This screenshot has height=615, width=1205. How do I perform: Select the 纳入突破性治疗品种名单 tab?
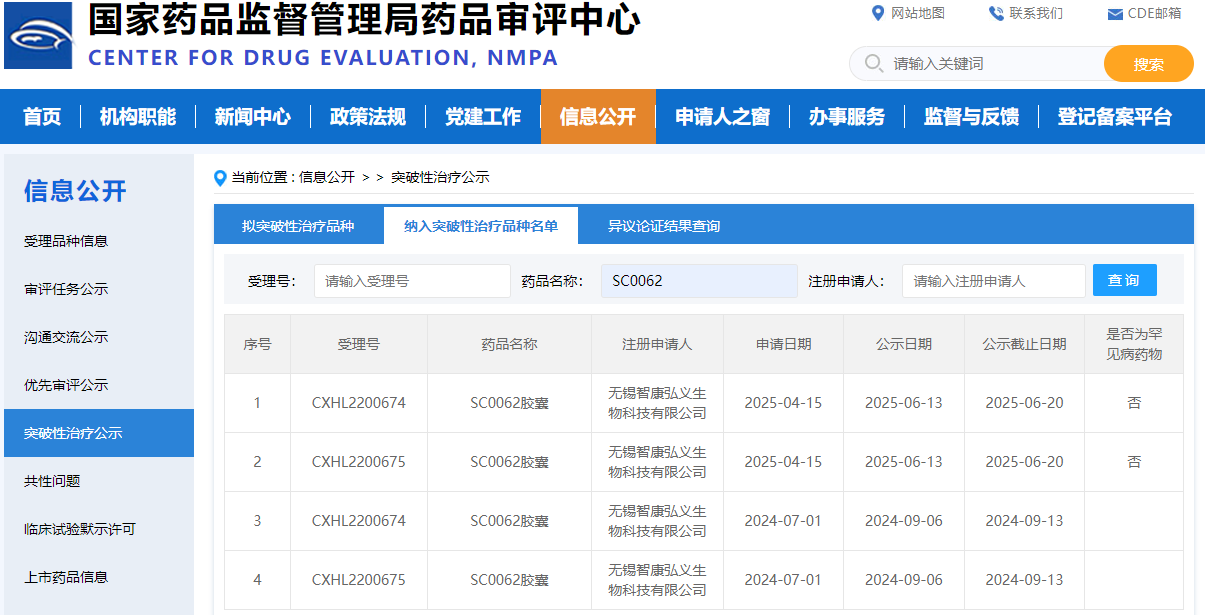481,226
